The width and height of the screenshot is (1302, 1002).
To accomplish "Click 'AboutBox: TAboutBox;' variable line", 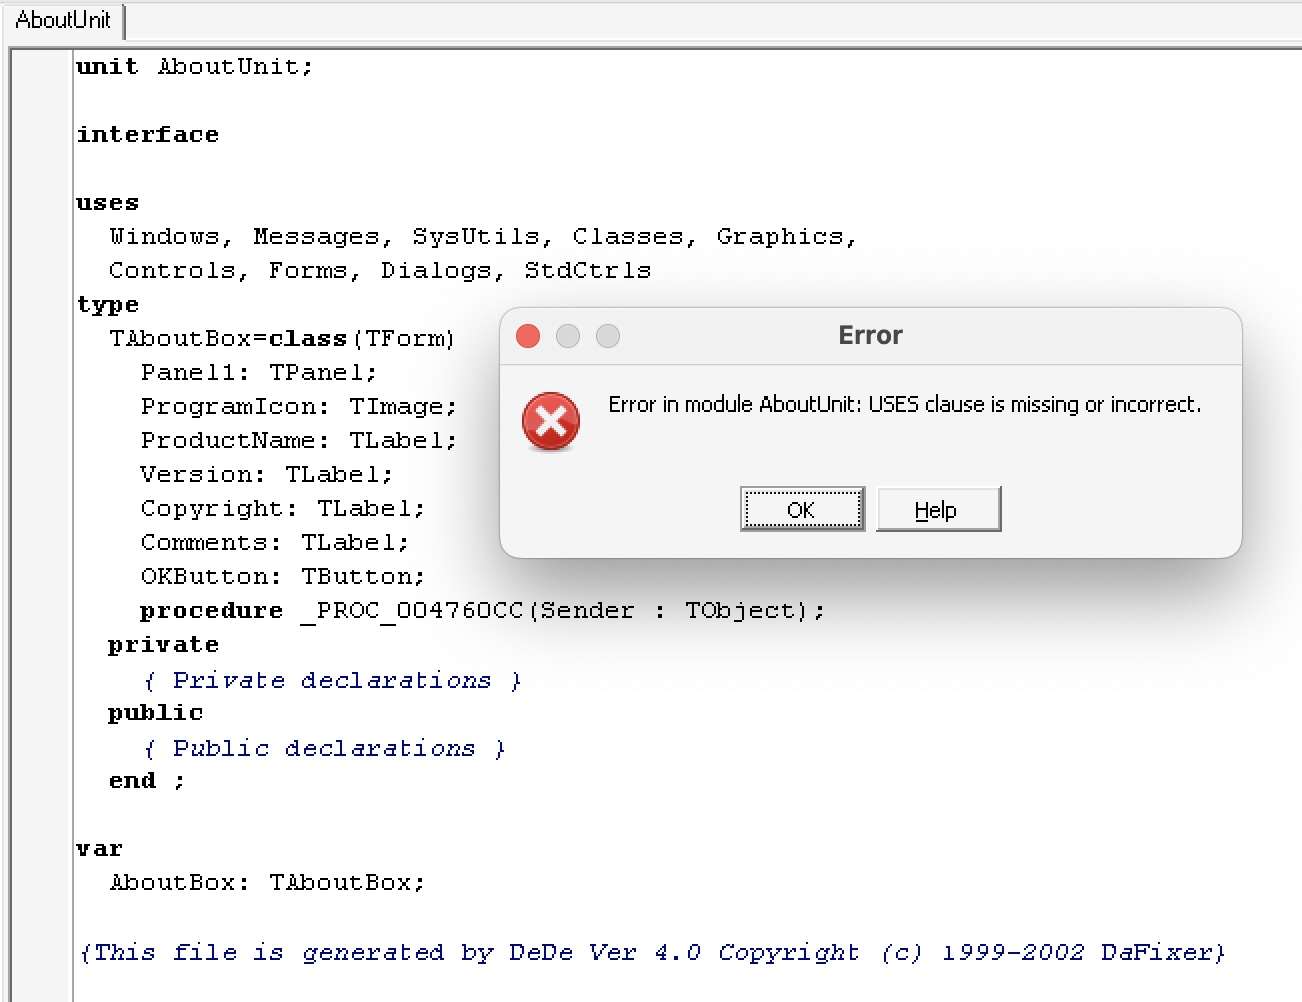I will tap(267, 883).
